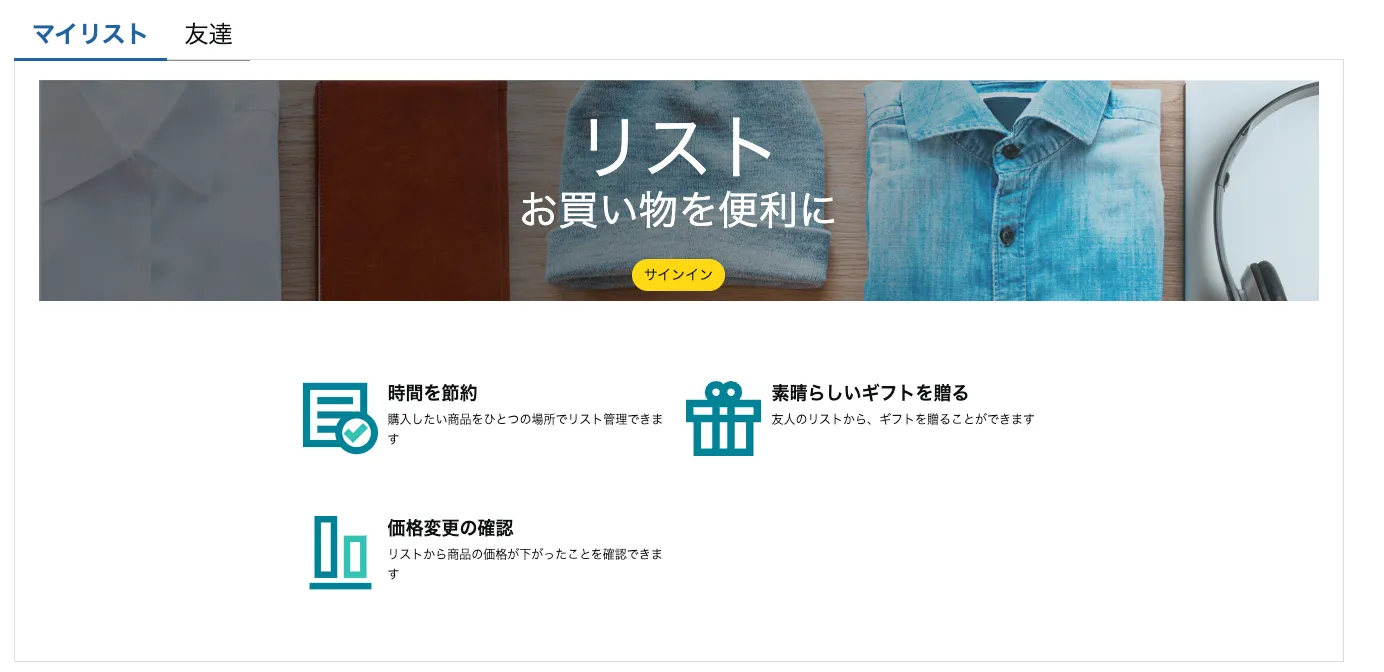The width and height of the screenshot is (1384, 672).
Task: Click the brown notebook in the banner
Action: (411, 191)
